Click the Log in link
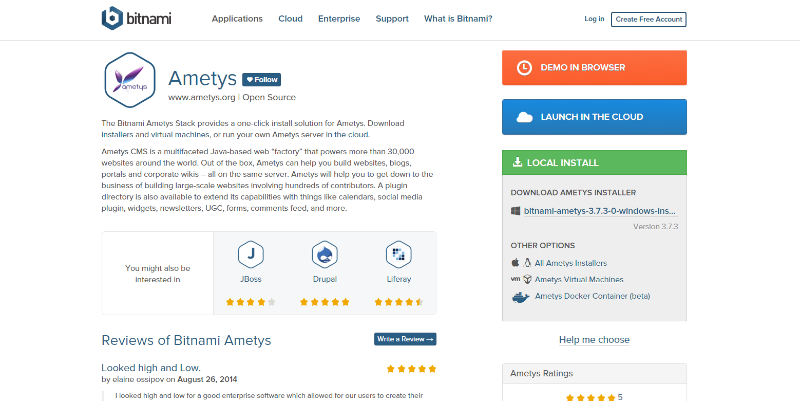 594,19
